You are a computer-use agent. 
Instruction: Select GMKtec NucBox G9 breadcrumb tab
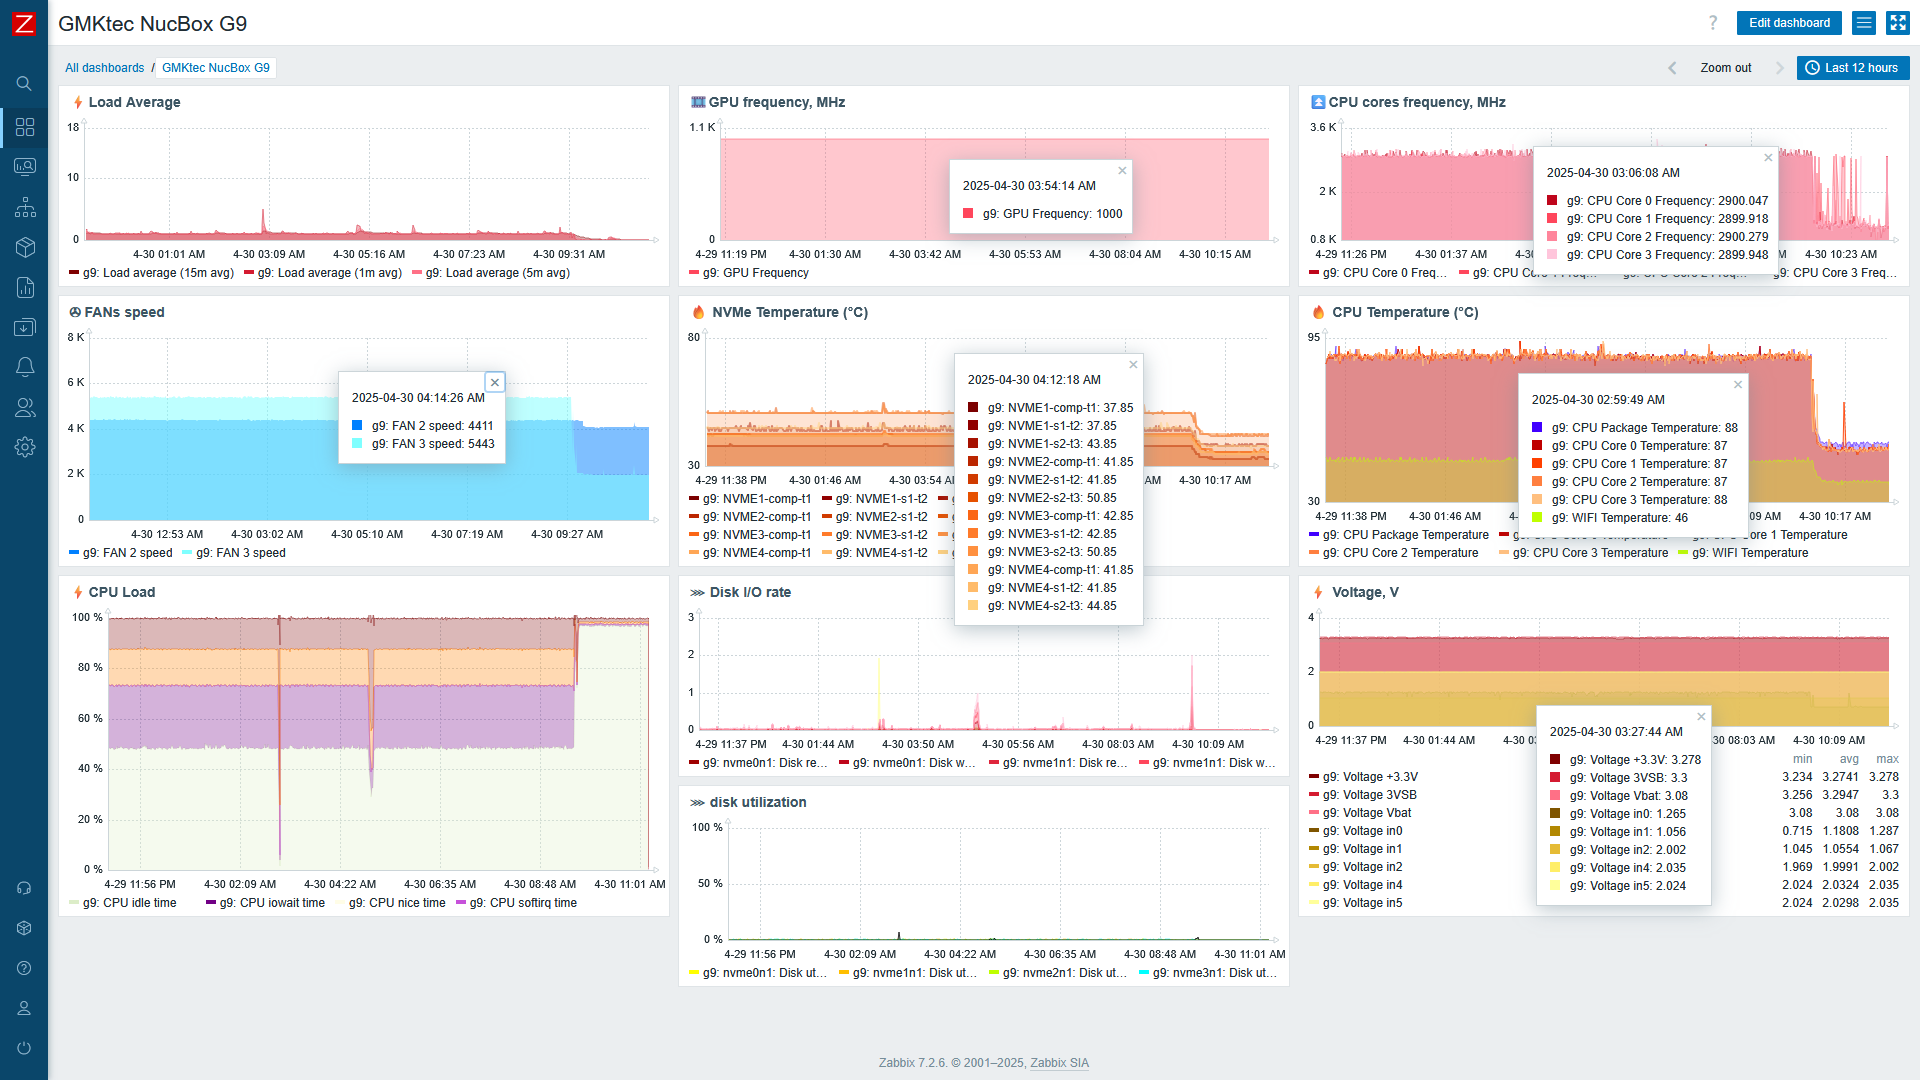tap(216, 68)
